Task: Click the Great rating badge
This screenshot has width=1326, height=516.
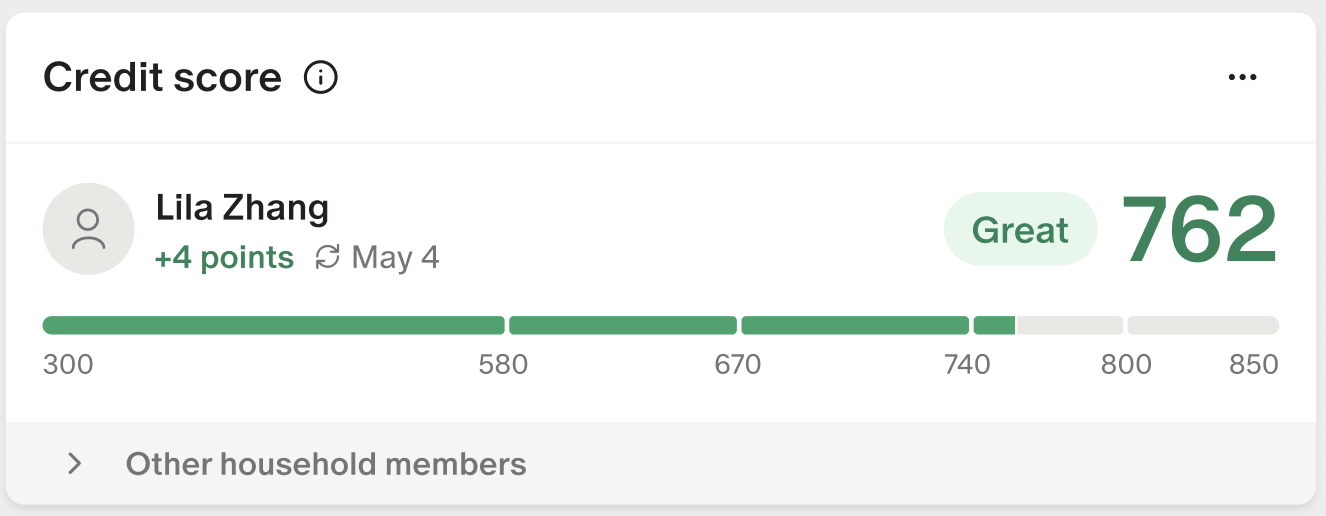Action: click(1020, 230)
